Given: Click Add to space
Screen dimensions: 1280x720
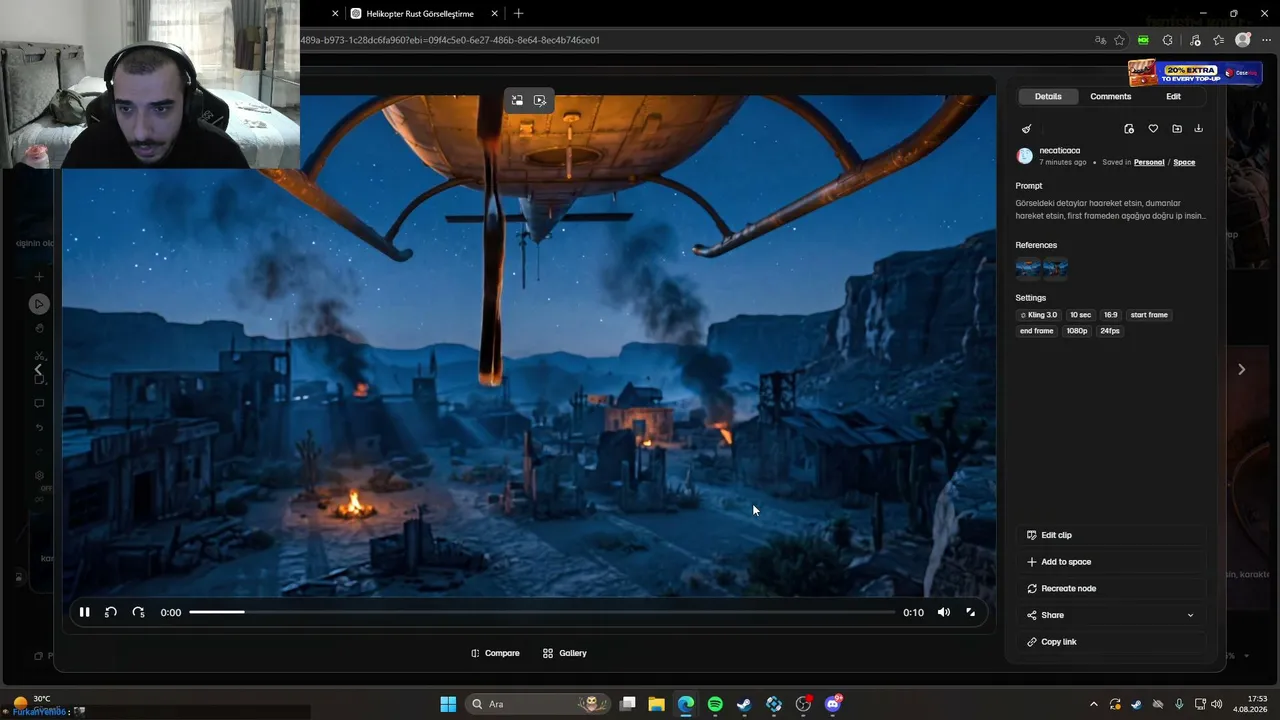Looking at the screenshot, I should (x=1110, y=562).
